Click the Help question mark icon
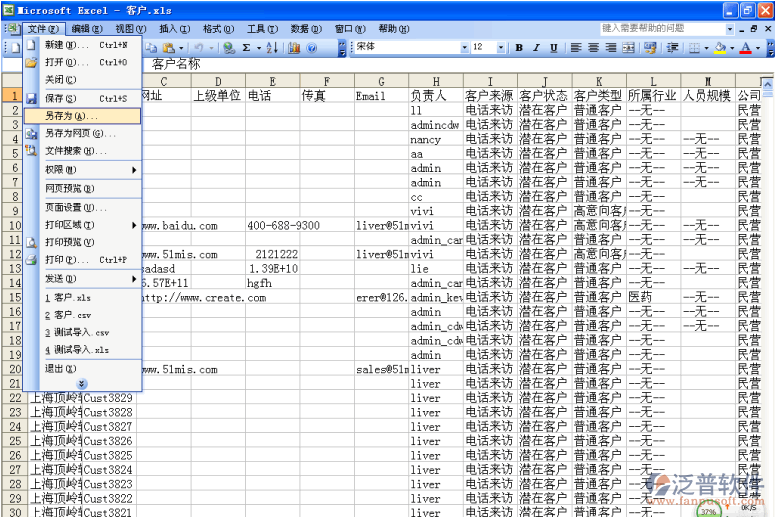Screen dimensions: 775x517 312,48
